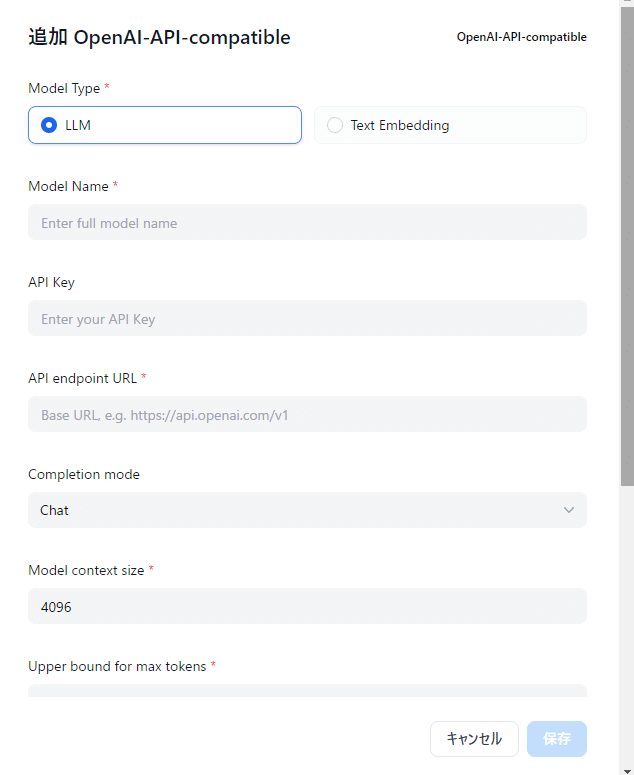Click the API Key label
The height and width of the screenshot is (775, 634).
[x=51, y=282]
